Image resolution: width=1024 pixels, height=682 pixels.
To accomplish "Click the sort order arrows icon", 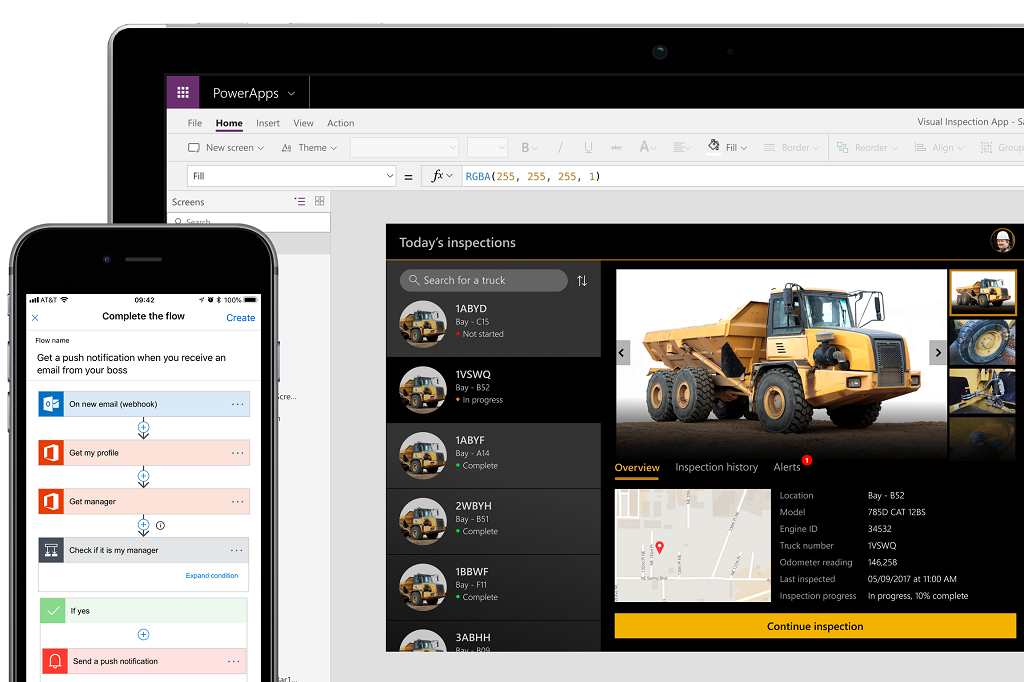I will [582, 281].
